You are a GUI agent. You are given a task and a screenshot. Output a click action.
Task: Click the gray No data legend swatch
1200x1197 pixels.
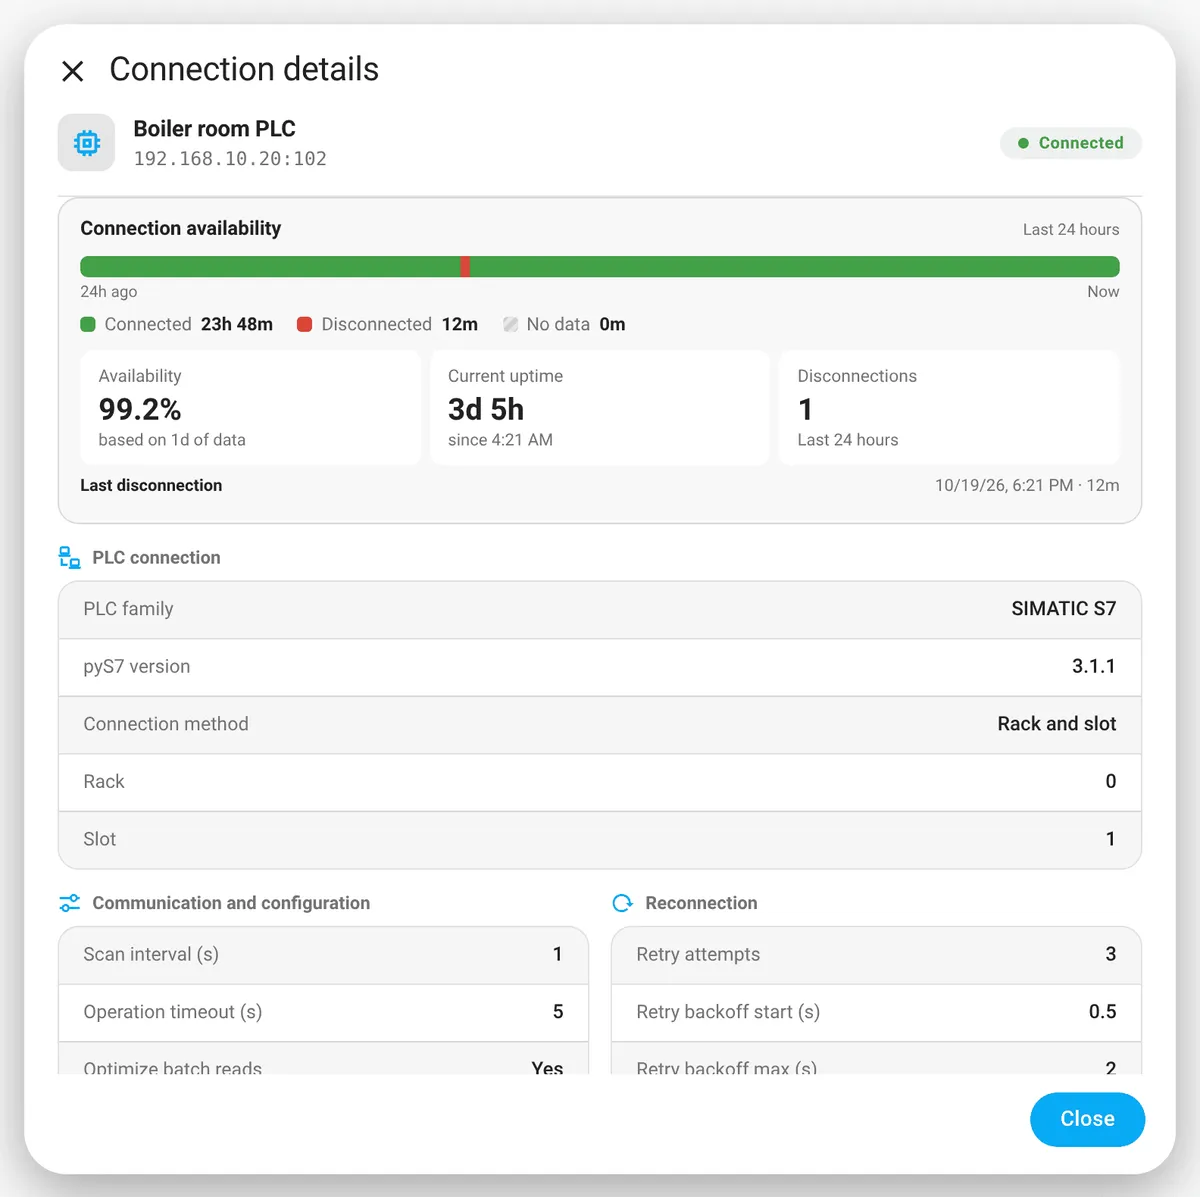510,324
